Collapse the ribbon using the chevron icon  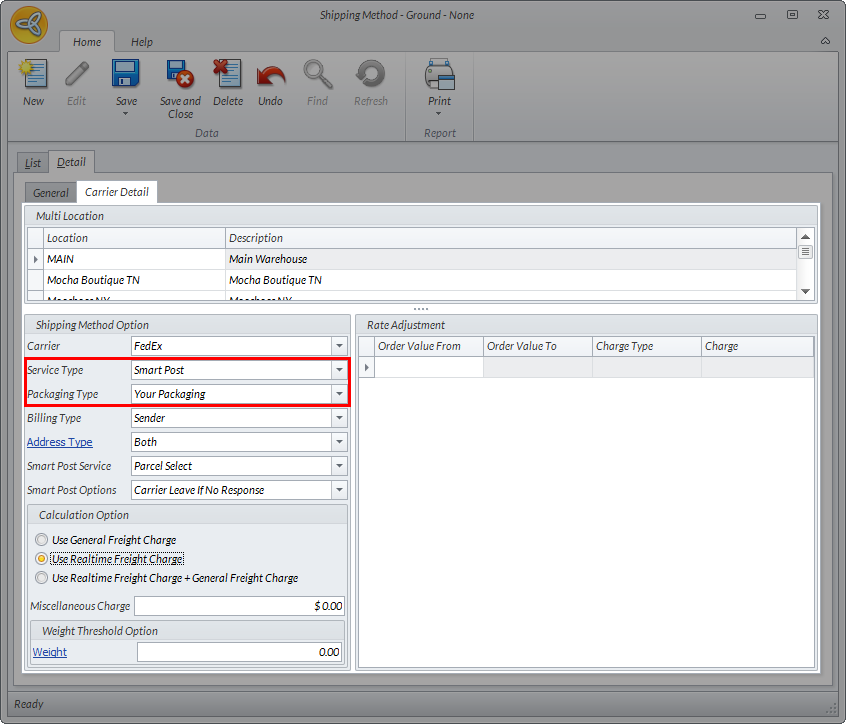825,41
